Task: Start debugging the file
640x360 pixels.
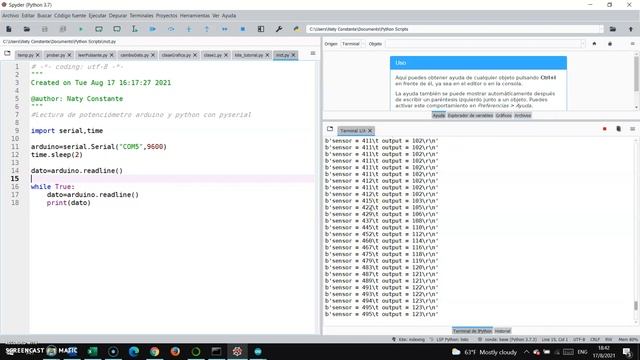Action: pos(153,29)
